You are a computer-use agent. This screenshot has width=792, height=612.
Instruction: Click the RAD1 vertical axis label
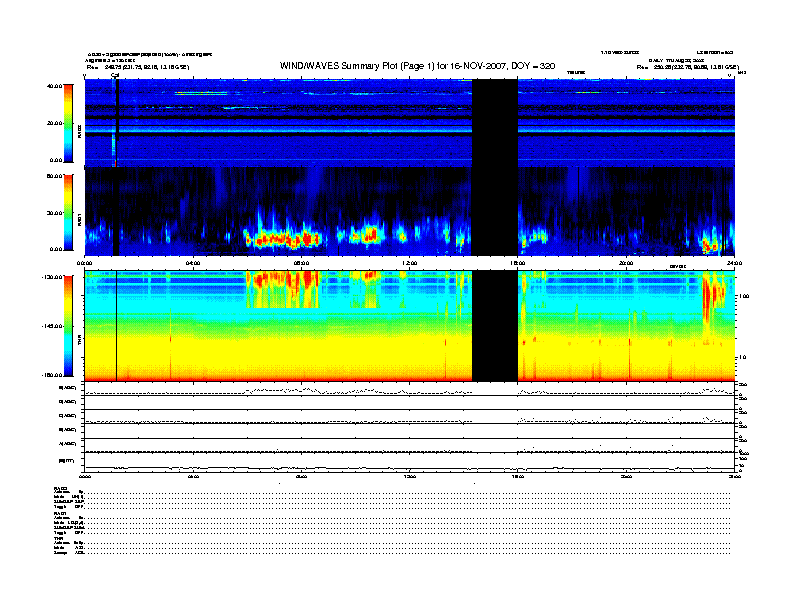coord(79,219)
